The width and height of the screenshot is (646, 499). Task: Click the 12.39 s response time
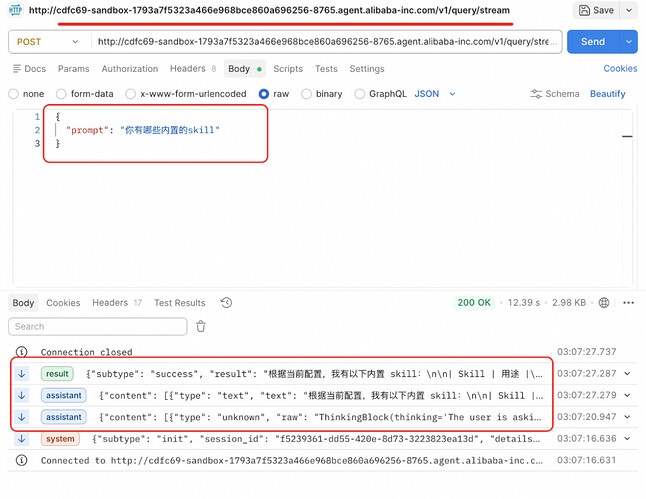tap(524, 303)
